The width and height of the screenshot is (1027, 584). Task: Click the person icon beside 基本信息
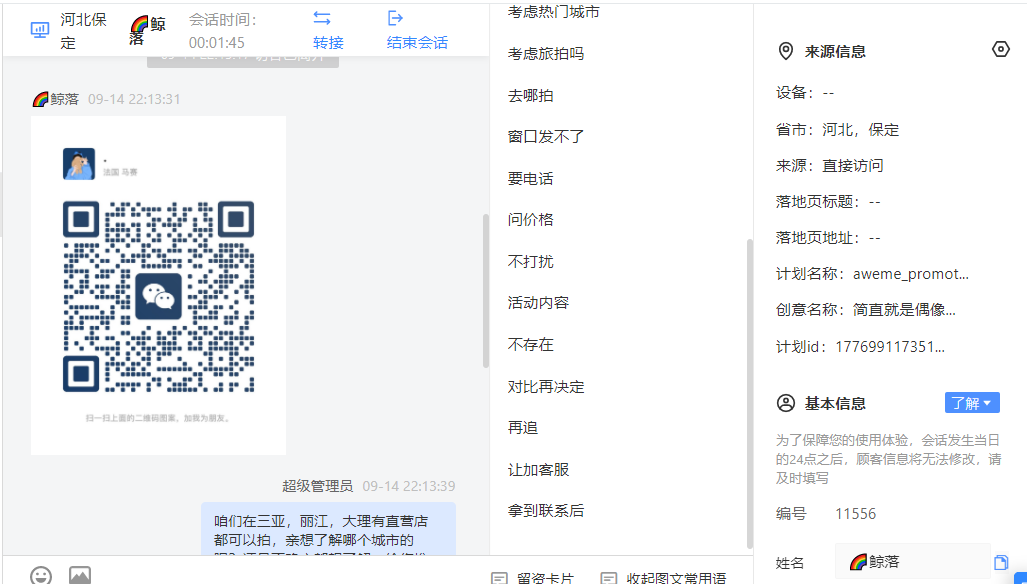pyautogui.click(x=785, y=403)
